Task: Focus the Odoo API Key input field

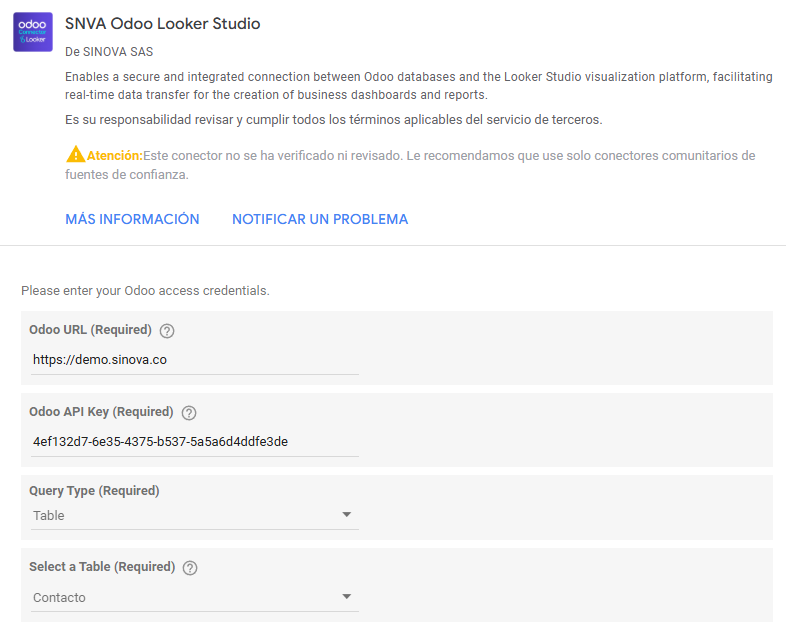Action: coord(195,442)
